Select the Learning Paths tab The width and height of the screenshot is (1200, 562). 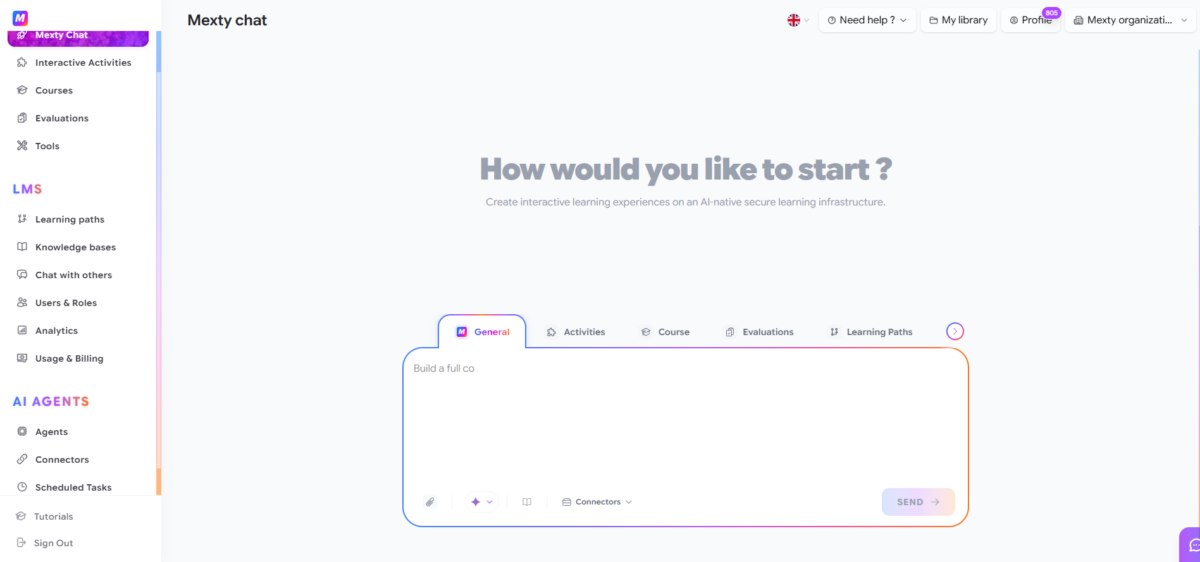pos(871,332)
